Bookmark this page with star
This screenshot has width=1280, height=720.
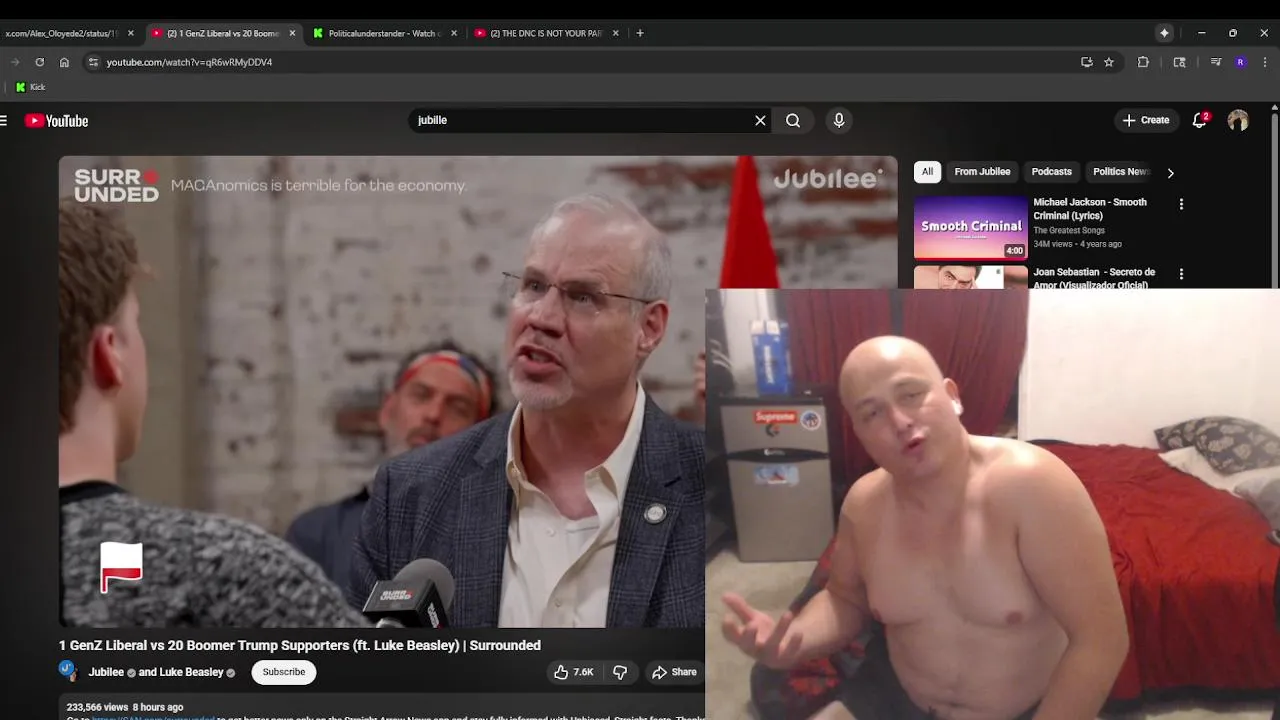pos(1109,62)
